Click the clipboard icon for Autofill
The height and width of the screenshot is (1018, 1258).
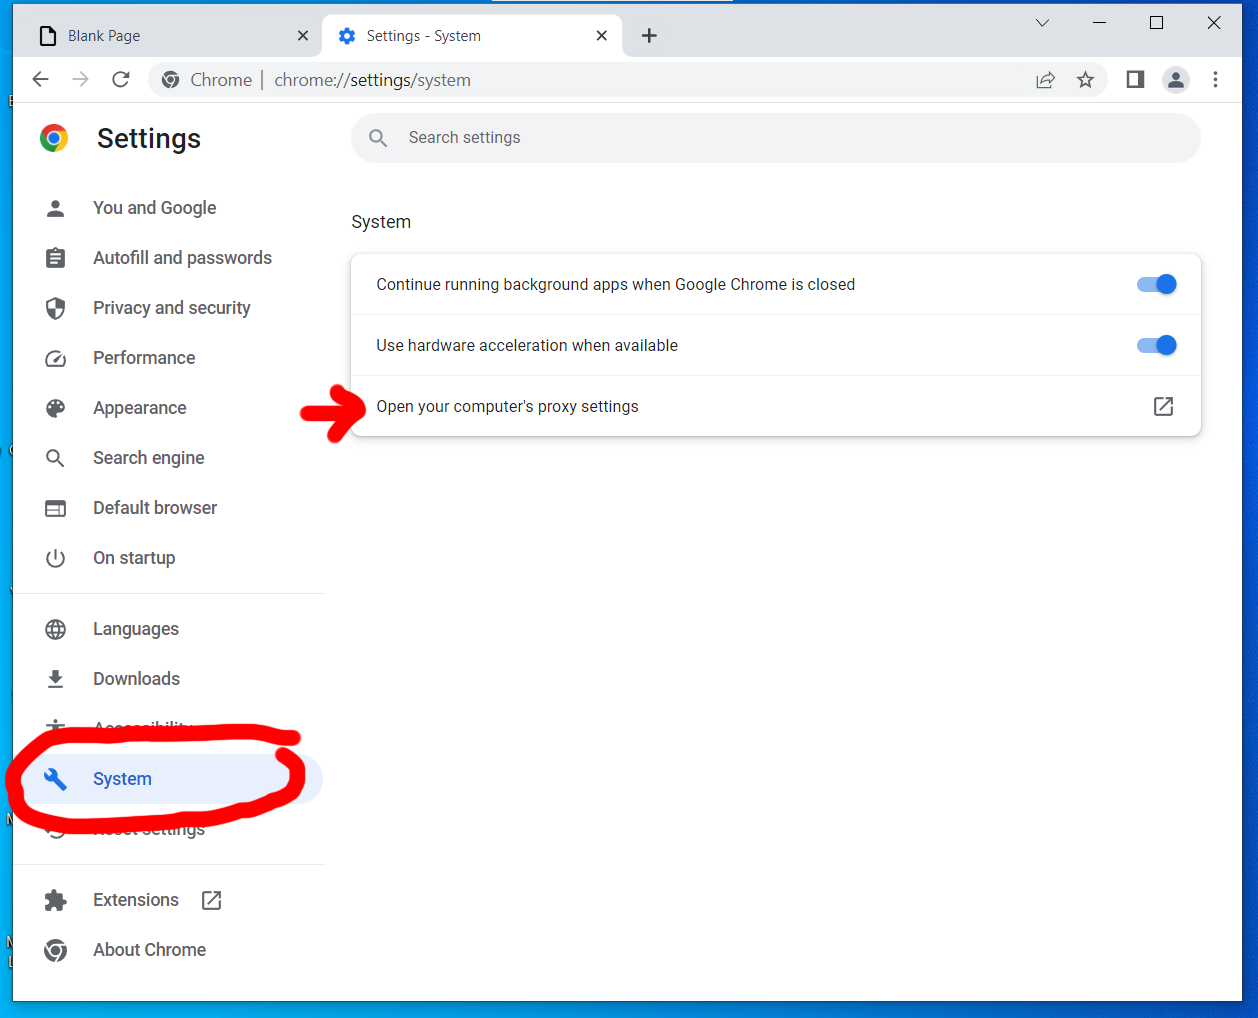point(56,258)
